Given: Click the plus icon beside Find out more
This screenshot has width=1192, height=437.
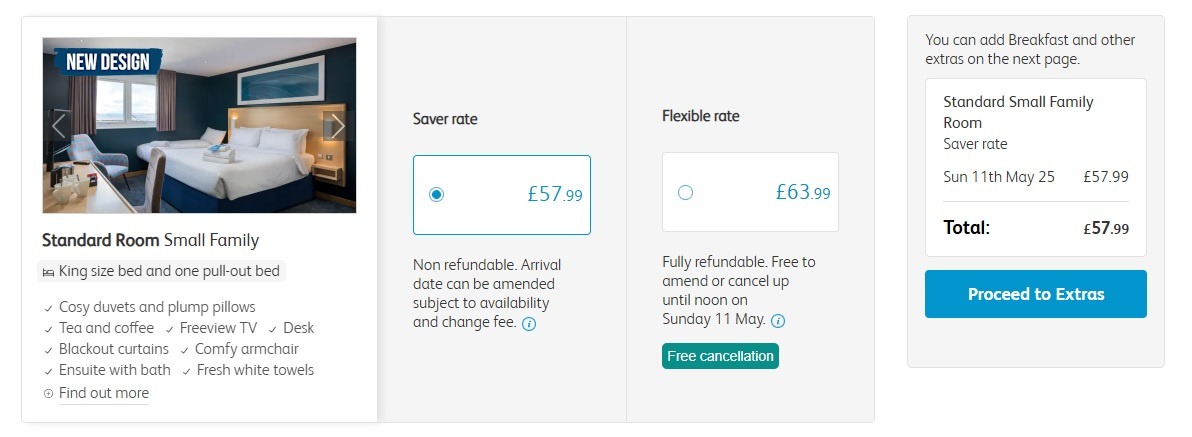Looking at the screenshot, I should click(48, 394).
